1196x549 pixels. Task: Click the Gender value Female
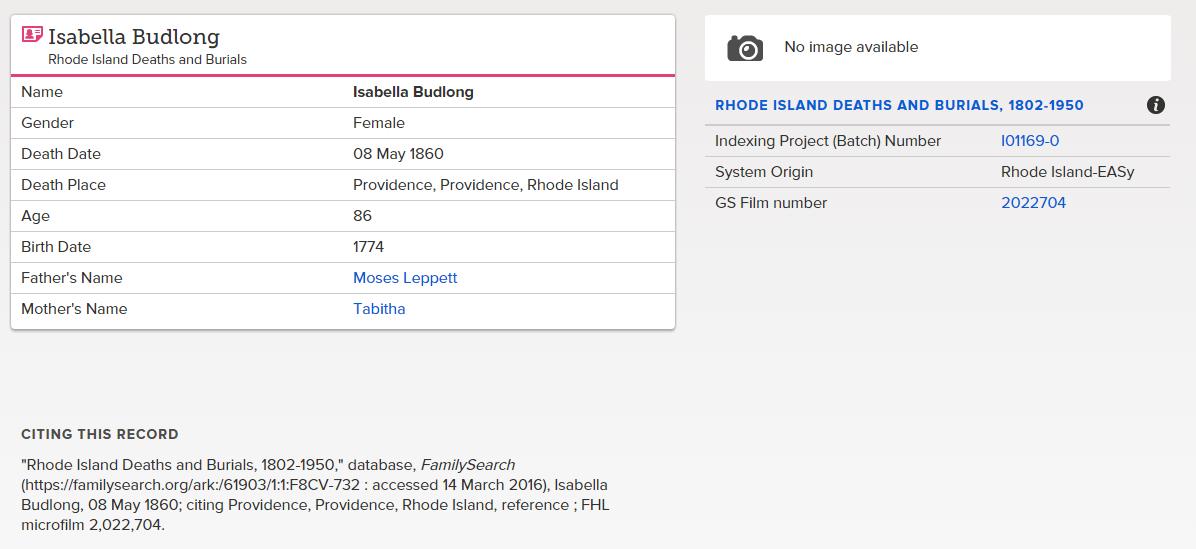pyautogui.click(x=379, y=123)
